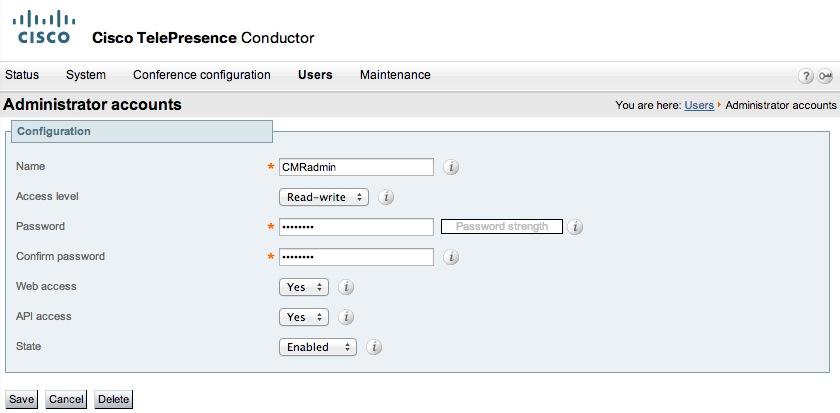
Task: Open the Conference configuration menu
Action: (x=202, y=75)
